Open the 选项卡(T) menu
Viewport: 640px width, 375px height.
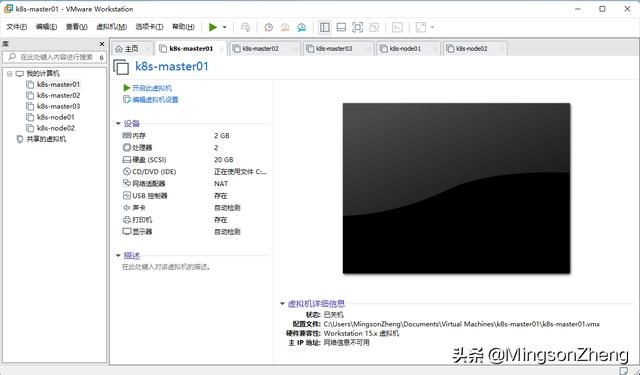[x=149, y=27]
